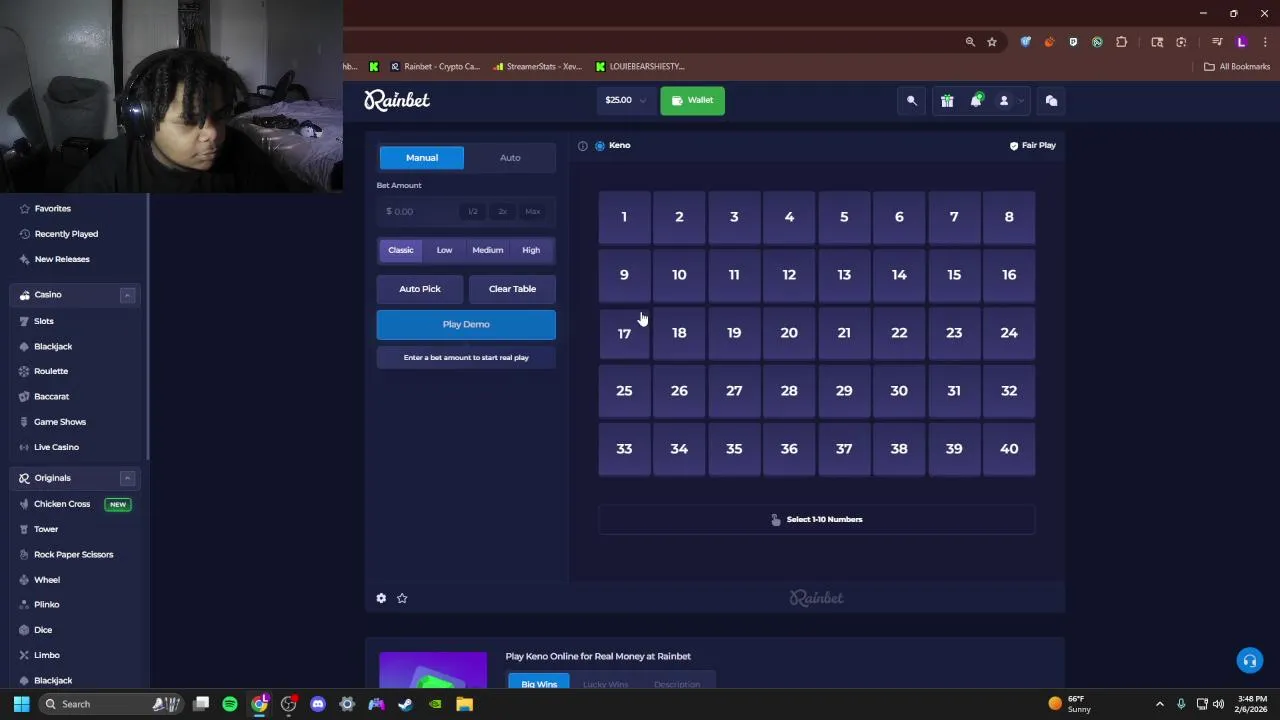
Task: Select High risk level
Action: click(x=531, y=250)
